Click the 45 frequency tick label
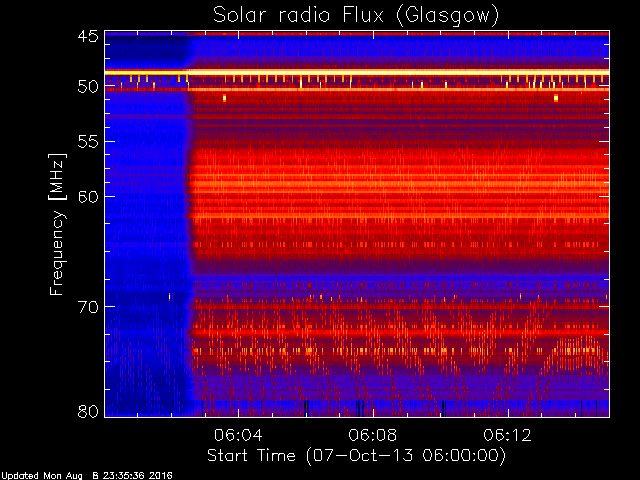 (x=88, y=36)
